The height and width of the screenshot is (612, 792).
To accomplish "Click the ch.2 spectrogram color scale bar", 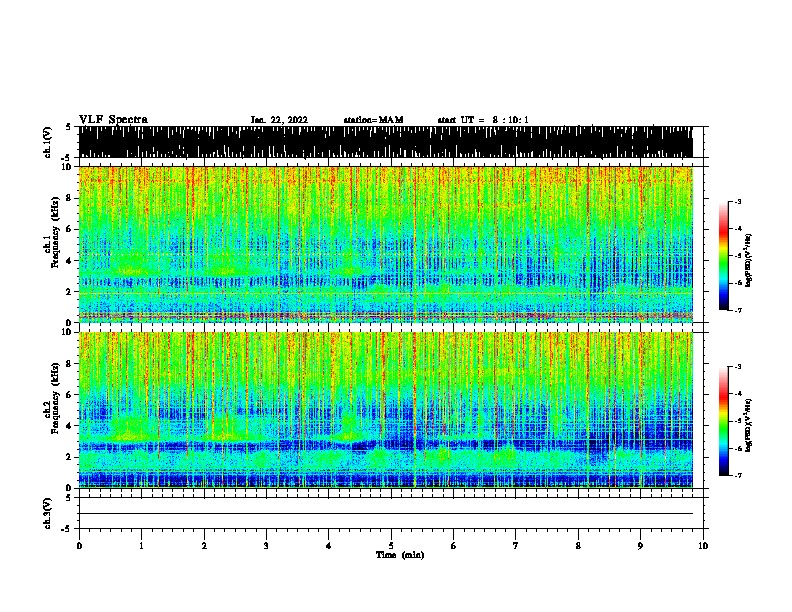I will [724, 421].
